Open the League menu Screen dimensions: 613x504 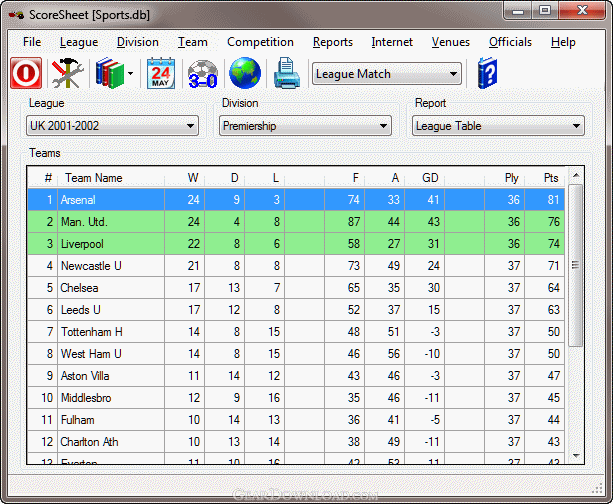pos(79,42)
